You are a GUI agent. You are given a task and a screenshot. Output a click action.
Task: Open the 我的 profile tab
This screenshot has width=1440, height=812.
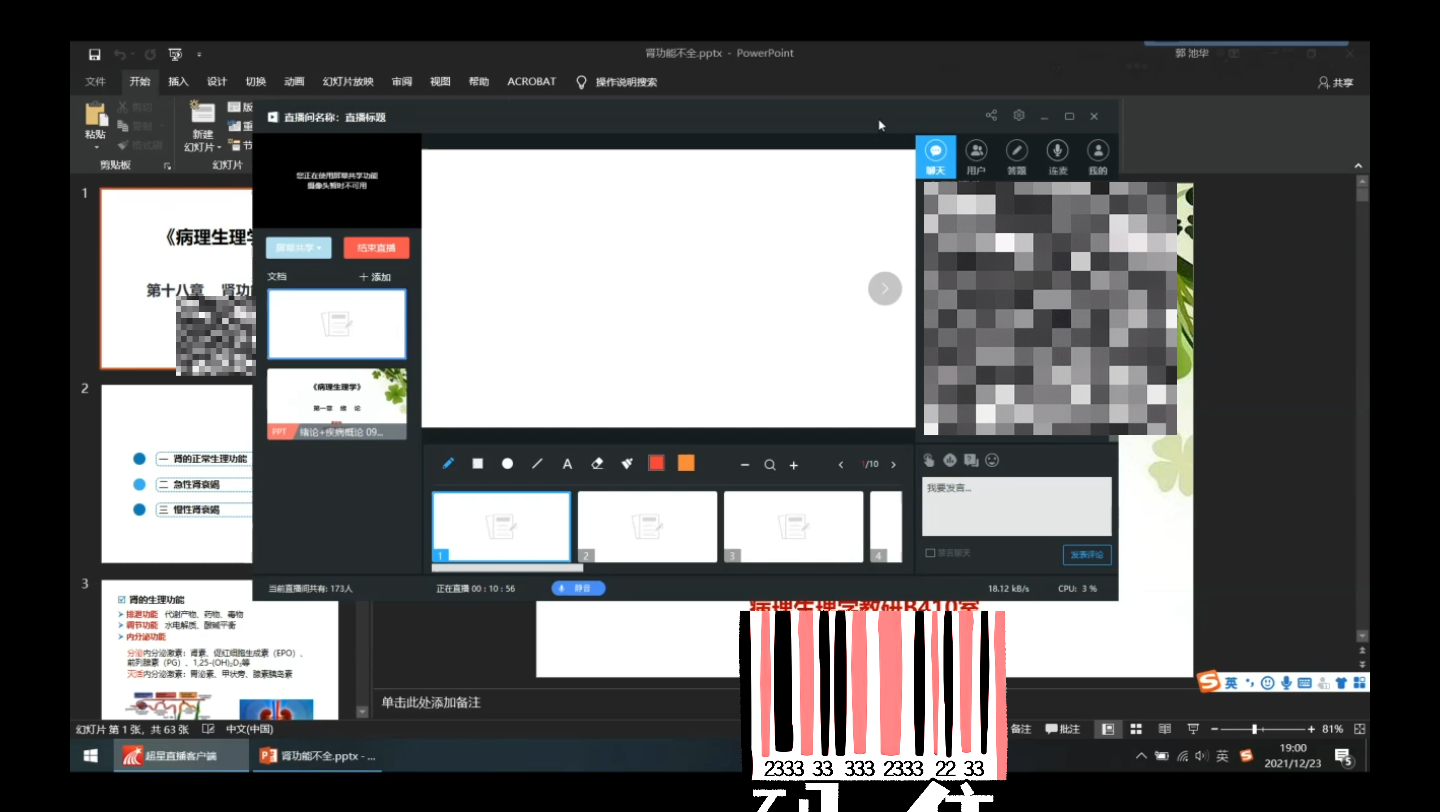click(1098, 157)
